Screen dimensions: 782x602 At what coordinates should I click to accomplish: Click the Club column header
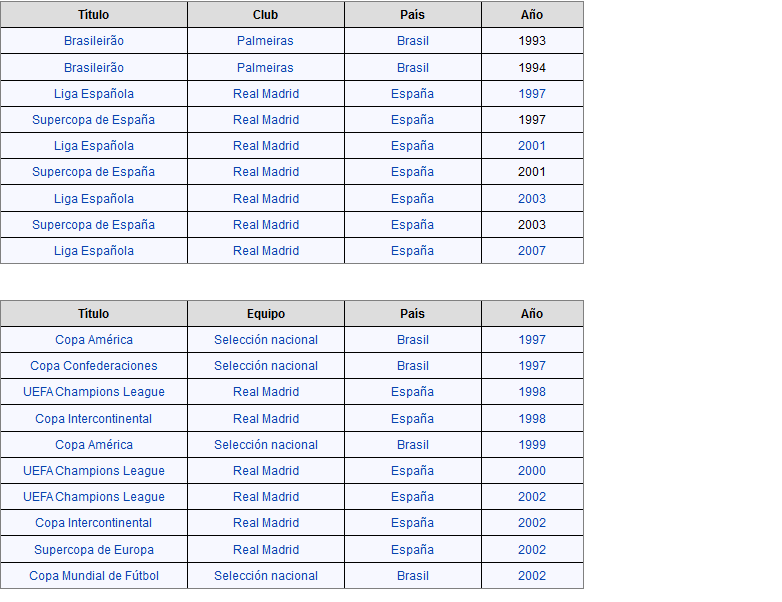266,15
